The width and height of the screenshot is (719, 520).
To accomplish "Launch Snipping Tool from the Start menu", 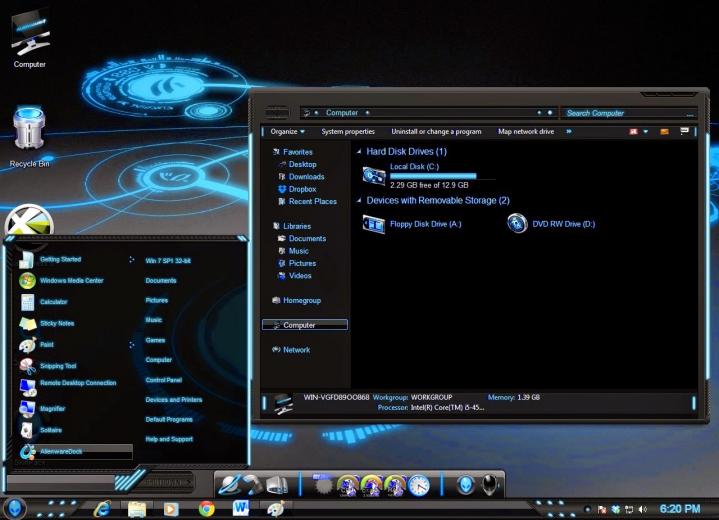I will 58,366.
